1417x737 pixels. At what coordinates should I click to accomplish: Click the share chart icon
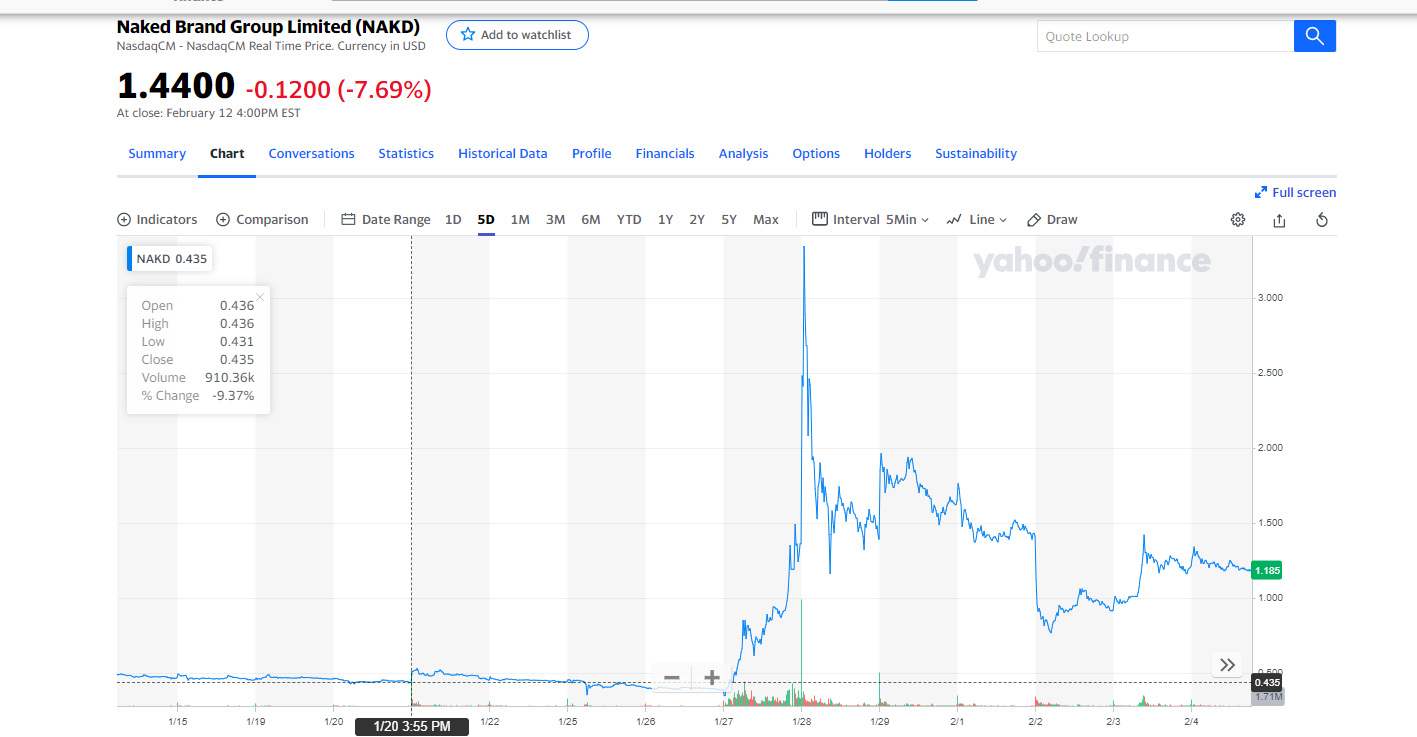pos(1279,220)
